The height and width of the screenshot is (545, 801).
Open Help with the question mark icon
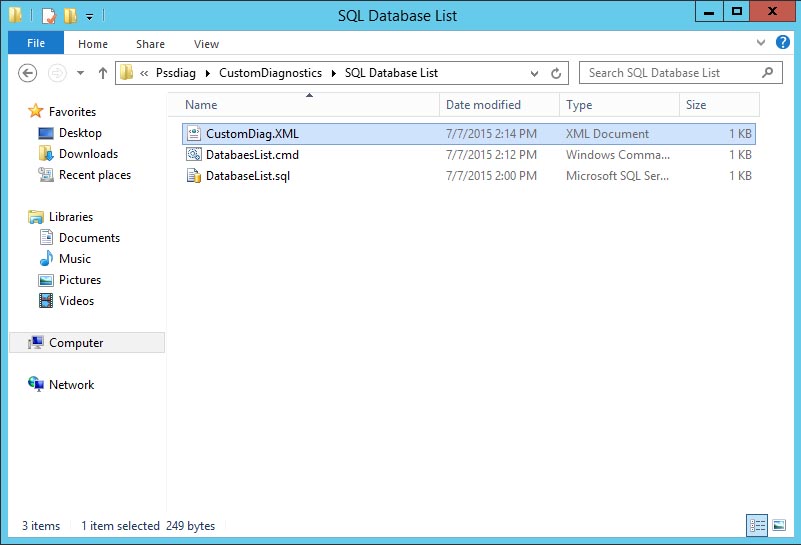[782, 42]
